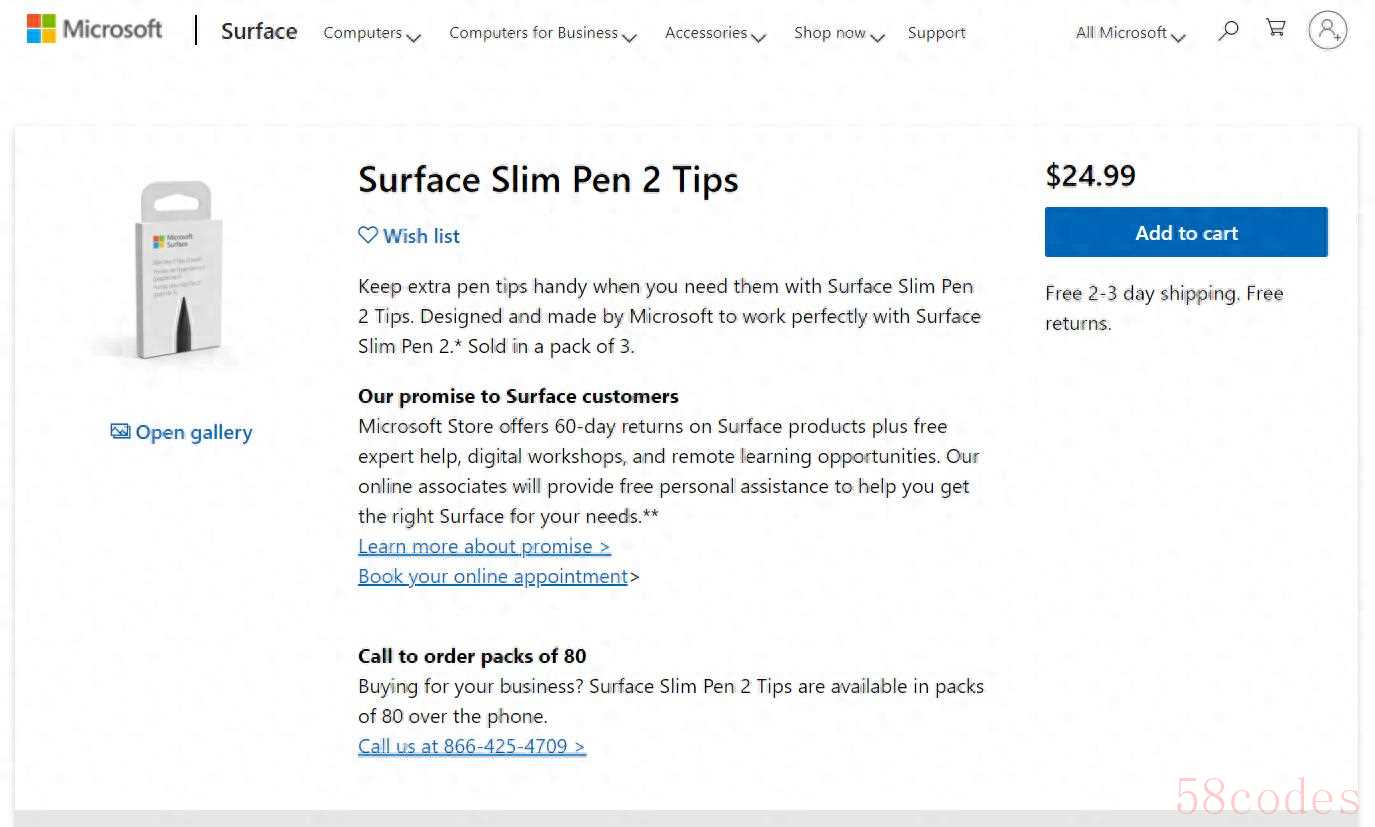
Task: Click the Open gallery image icon
Action: (120, 432)
